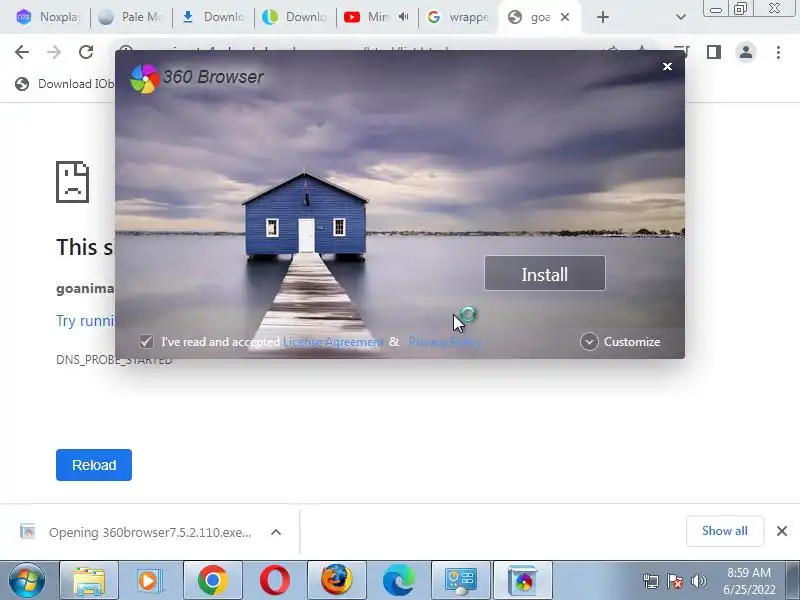Open Chrome side panel icon
This screenshot has height=600, width=800.
click(x=714, y=52)
